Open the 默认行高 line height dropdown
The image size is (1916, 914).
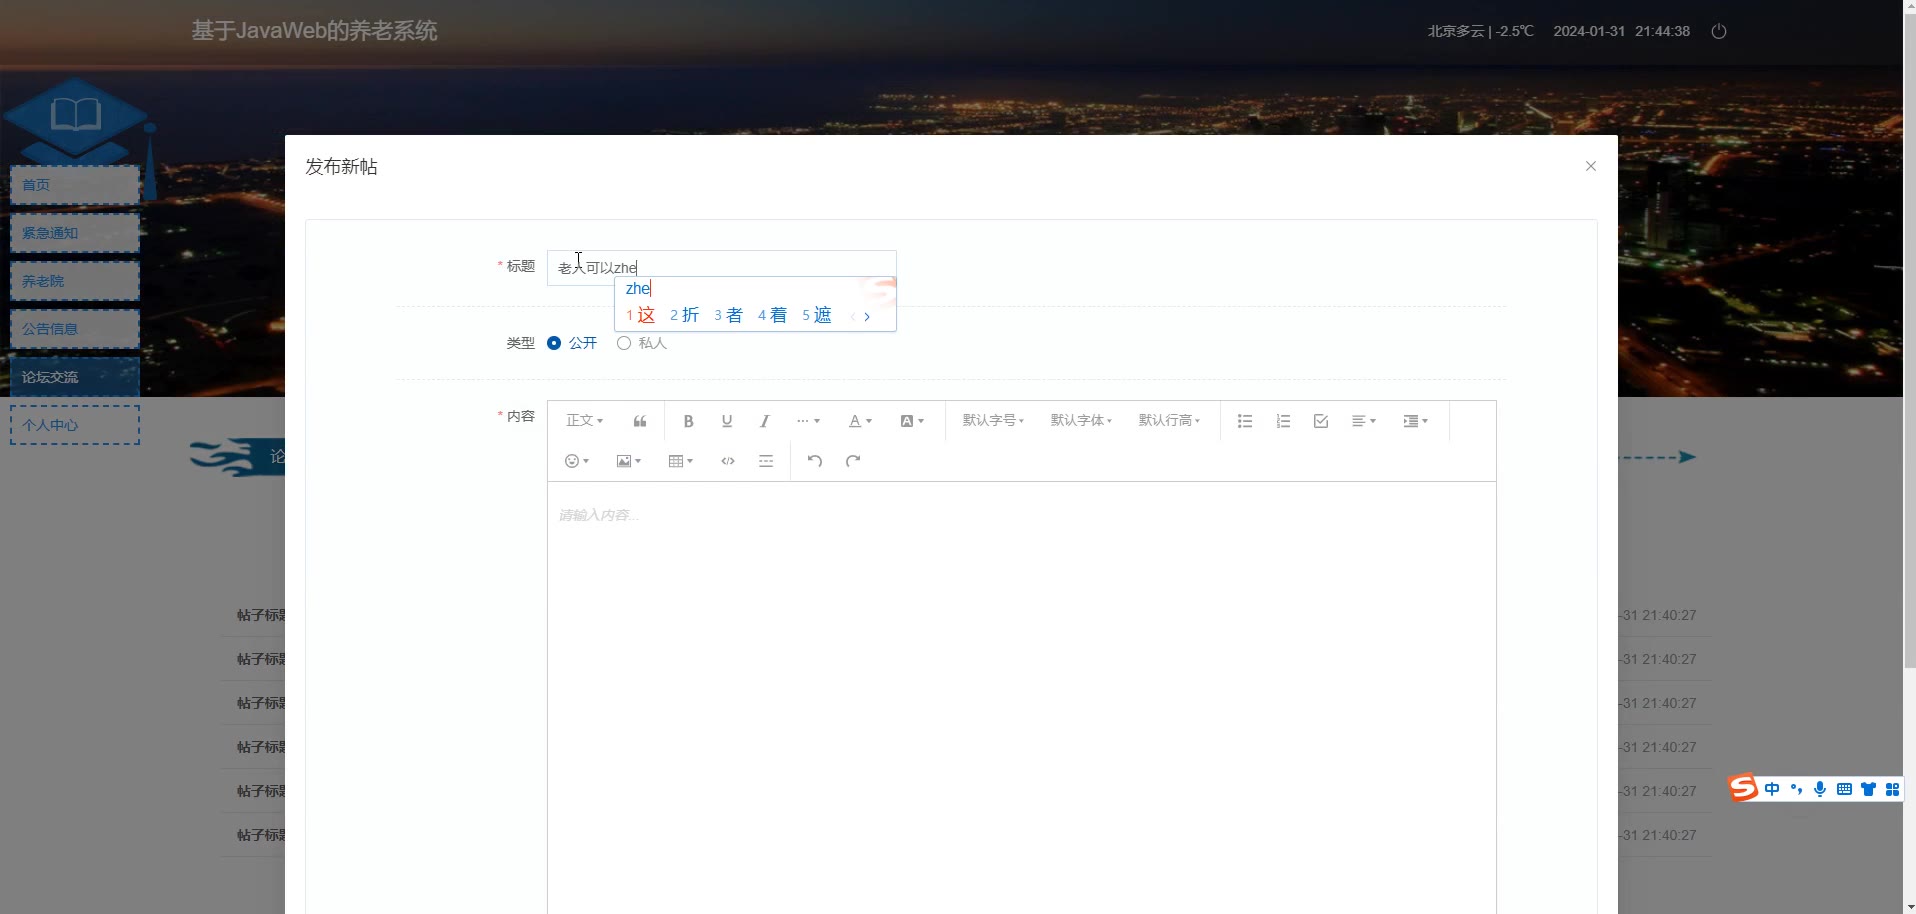1169,421
